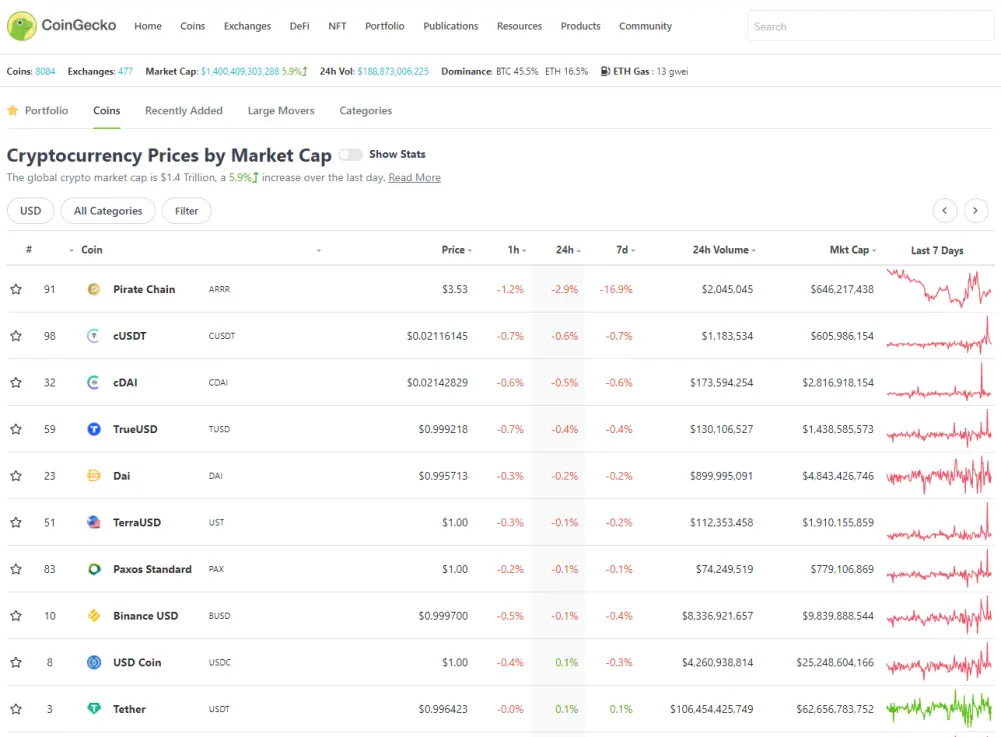Click the cDAI coin icon

(94, 383)
